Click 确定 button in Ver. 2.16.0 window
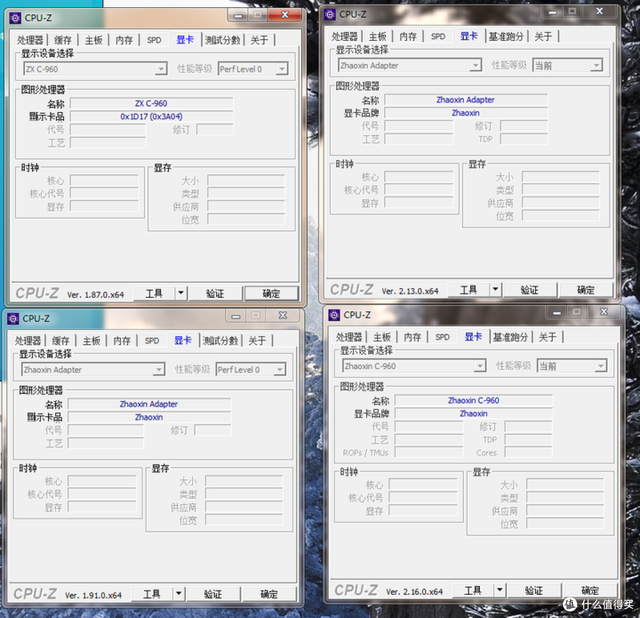 (x=590, y=590)
